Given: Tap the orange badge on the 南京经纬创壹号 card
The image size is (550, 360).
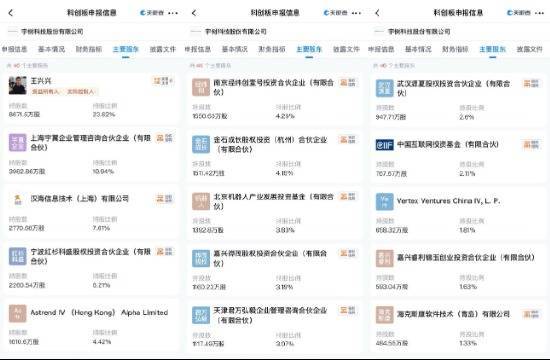Looking at the screenshot, I should pos(348,82).
